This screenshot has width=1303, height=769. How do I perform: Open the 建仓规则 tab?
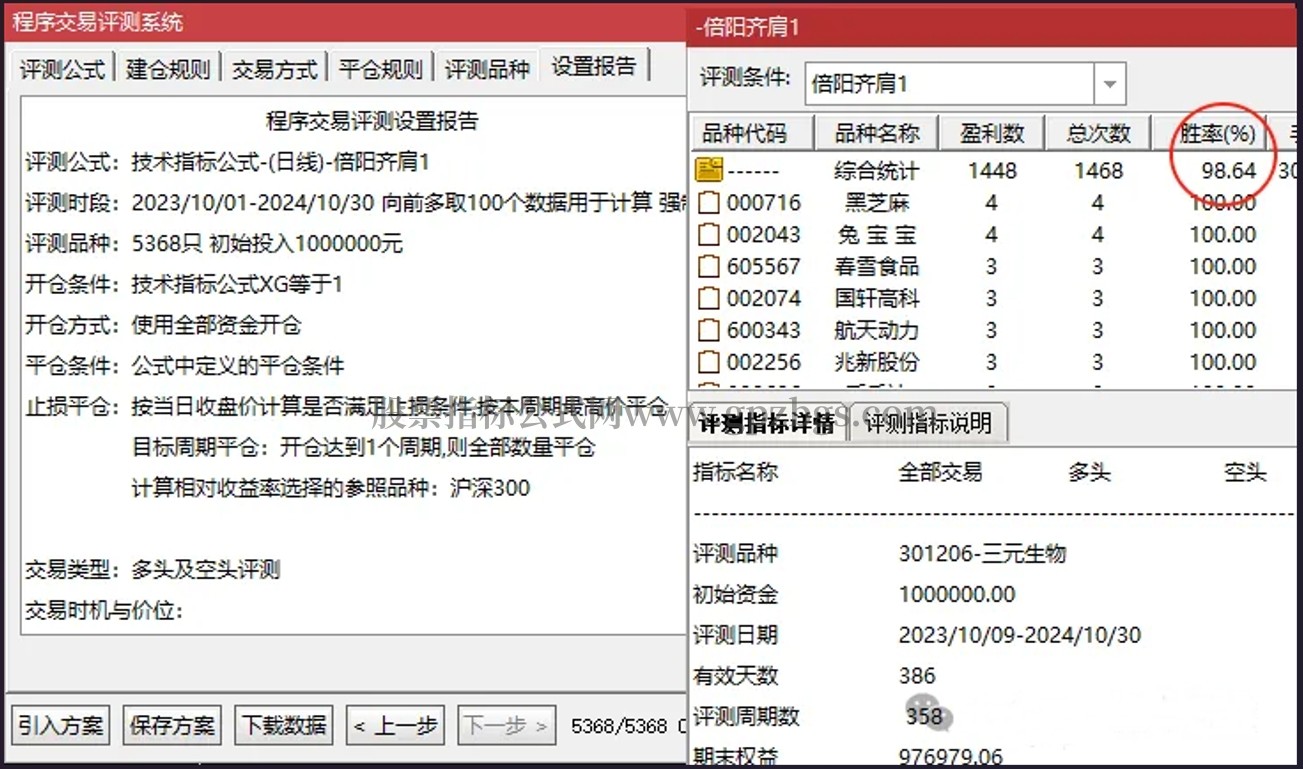(x=168, y=68)
